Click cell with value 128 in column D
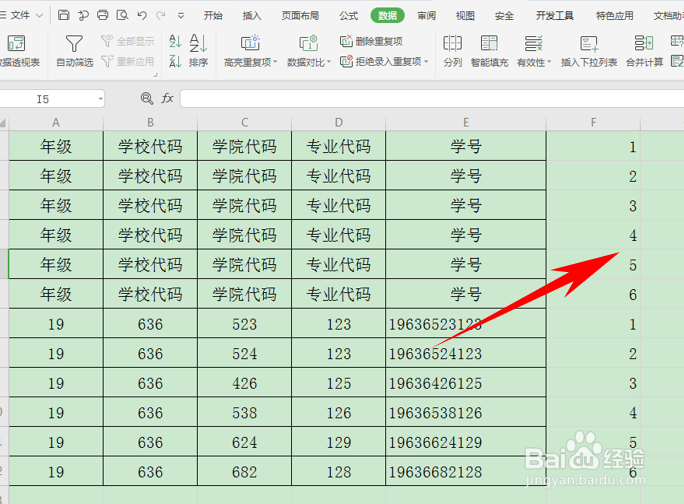This screenshot has width=684, height=504. [x=339, y=472]
